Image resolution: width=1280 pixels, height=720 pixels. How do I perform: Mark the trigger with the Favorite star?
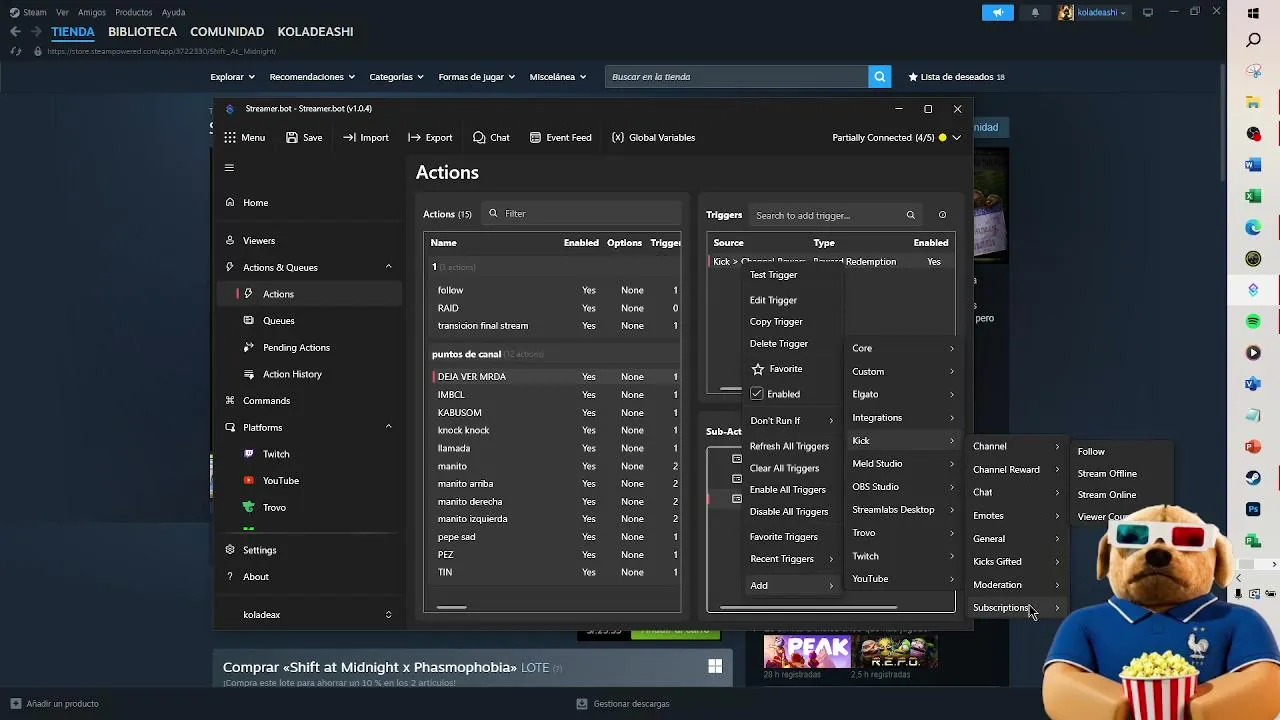click(758, 369)
